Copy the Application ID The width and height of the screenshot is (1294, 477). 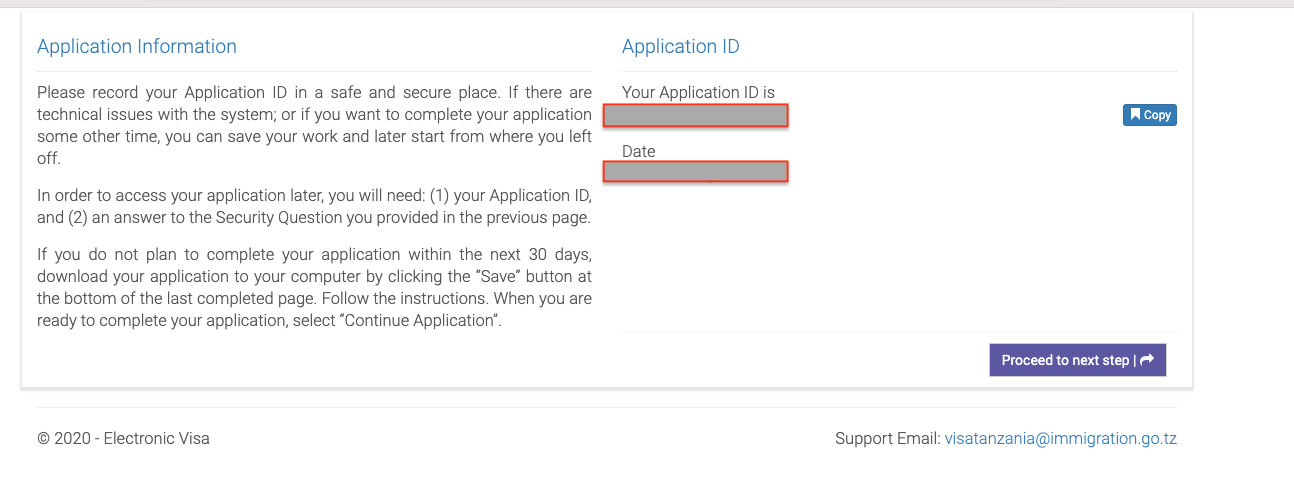coord(1150,115)
